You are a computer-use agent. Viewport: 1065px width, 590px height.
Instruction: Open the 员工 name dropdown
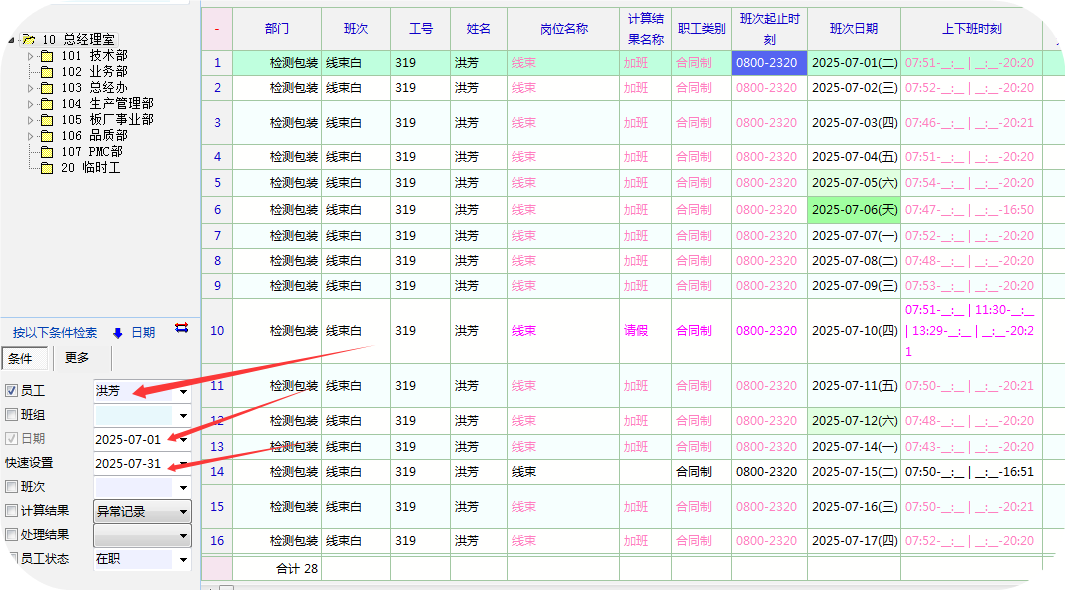(183, 391)
